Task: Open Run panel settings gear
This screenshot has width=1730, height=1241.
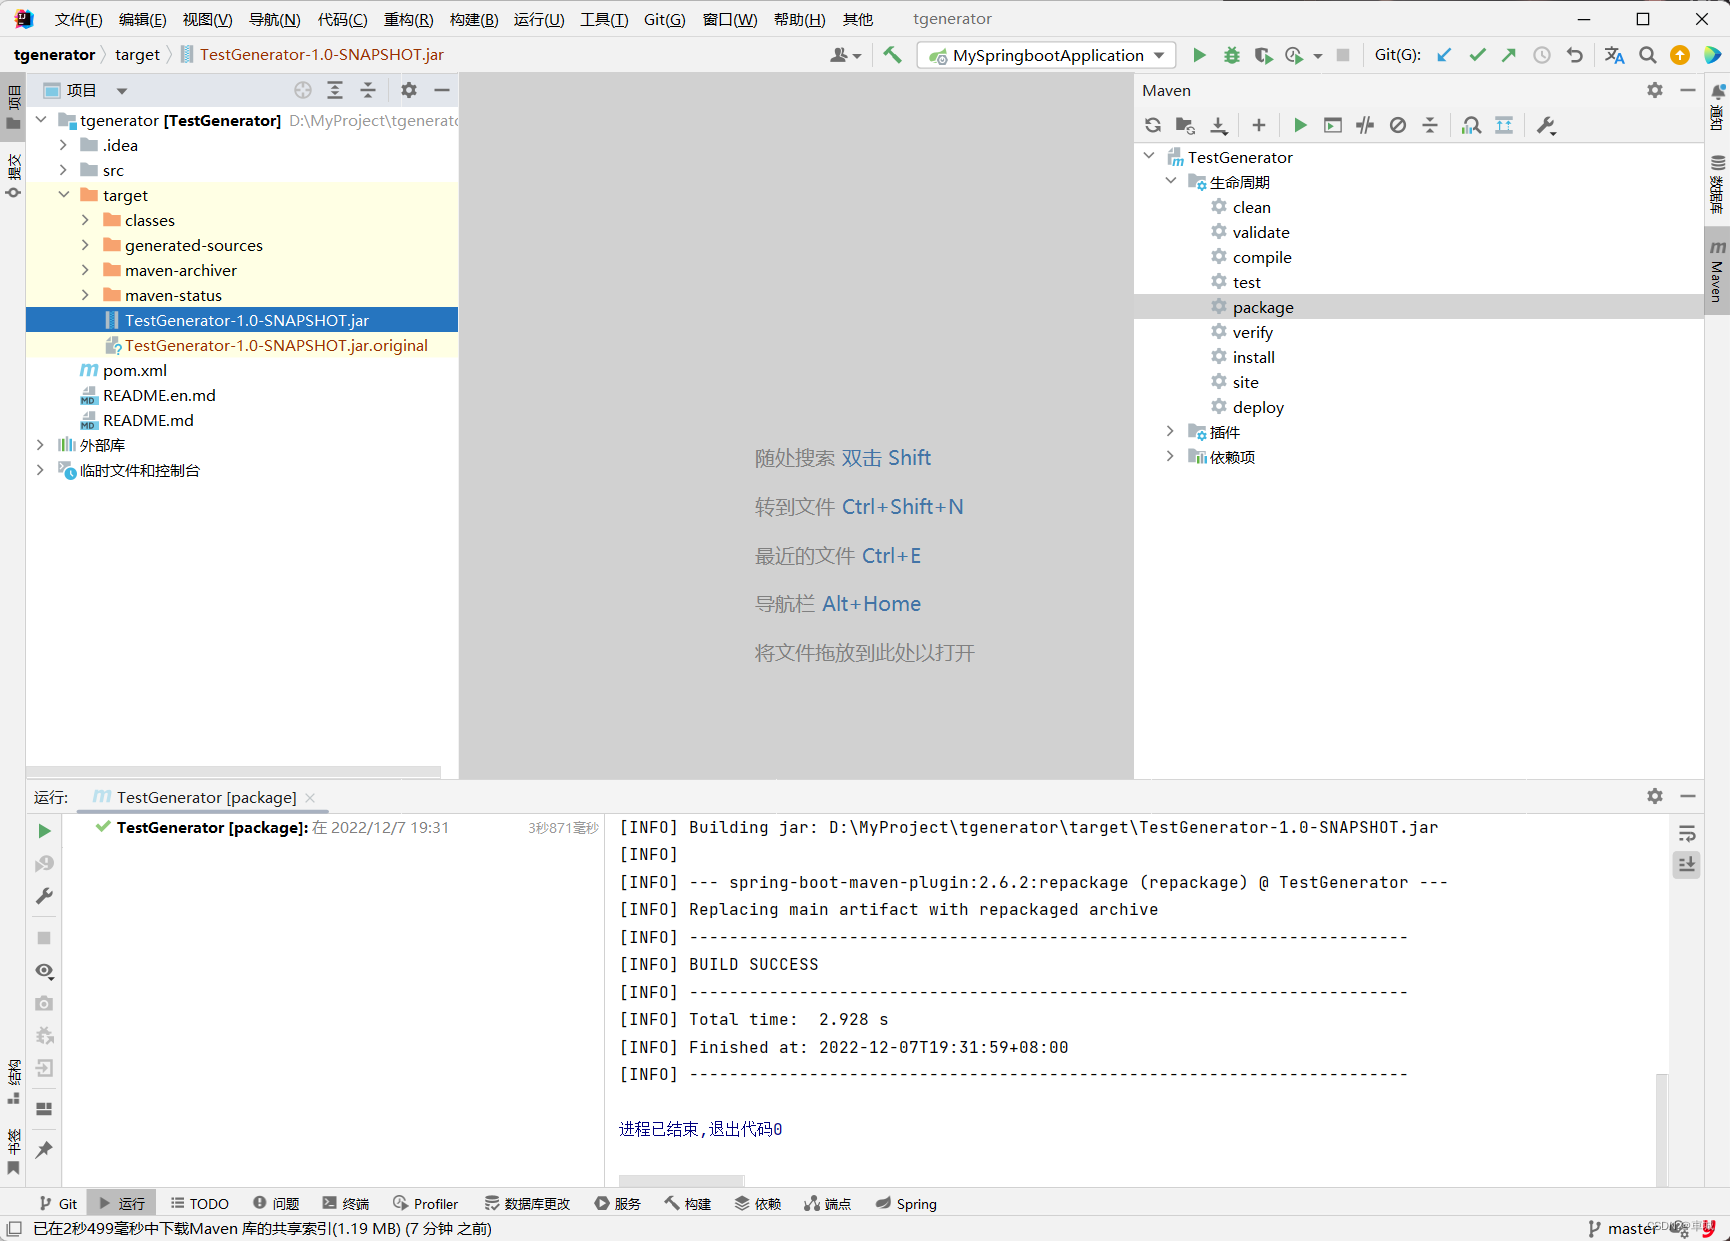Action: click(x=1655, y=796)
